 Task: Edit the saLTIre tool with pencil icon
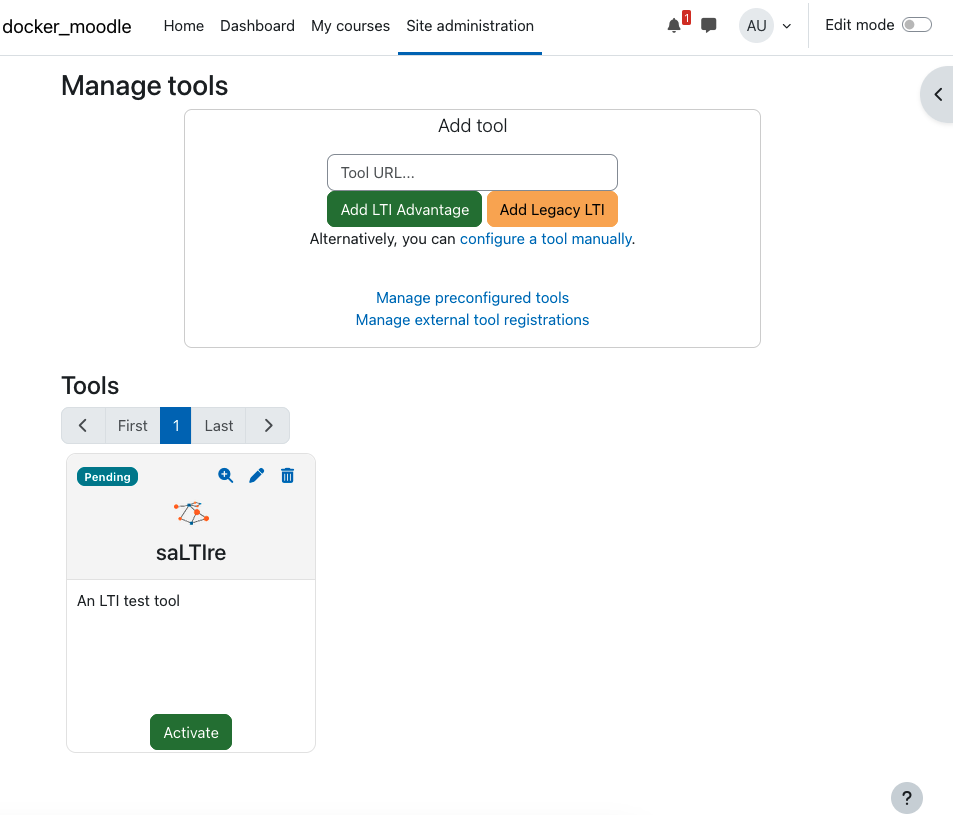[x=256, y=475]
